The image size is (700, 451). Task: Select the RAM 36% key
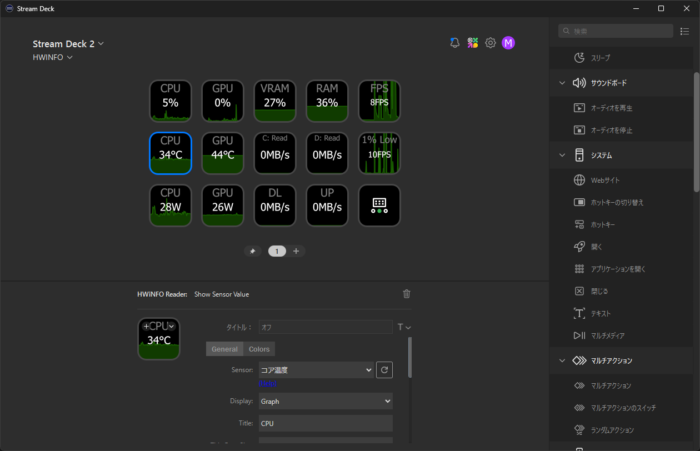click(327, 101)
